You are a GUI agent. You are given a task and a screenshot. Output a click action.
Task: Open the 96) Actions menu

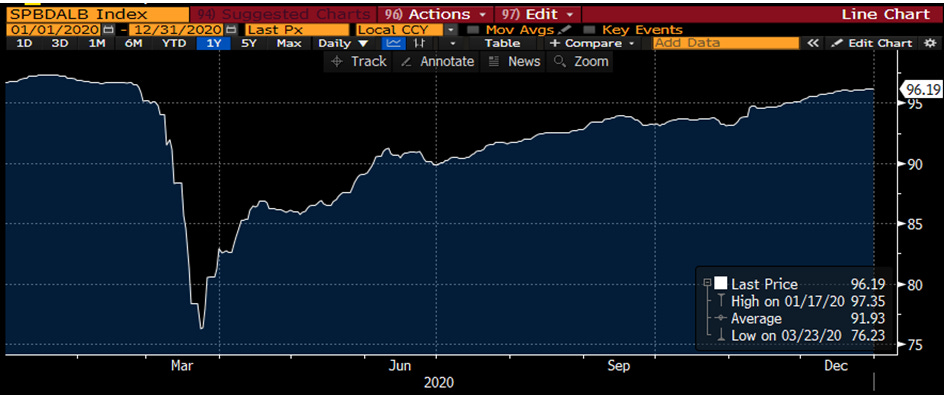click(435, 14)
